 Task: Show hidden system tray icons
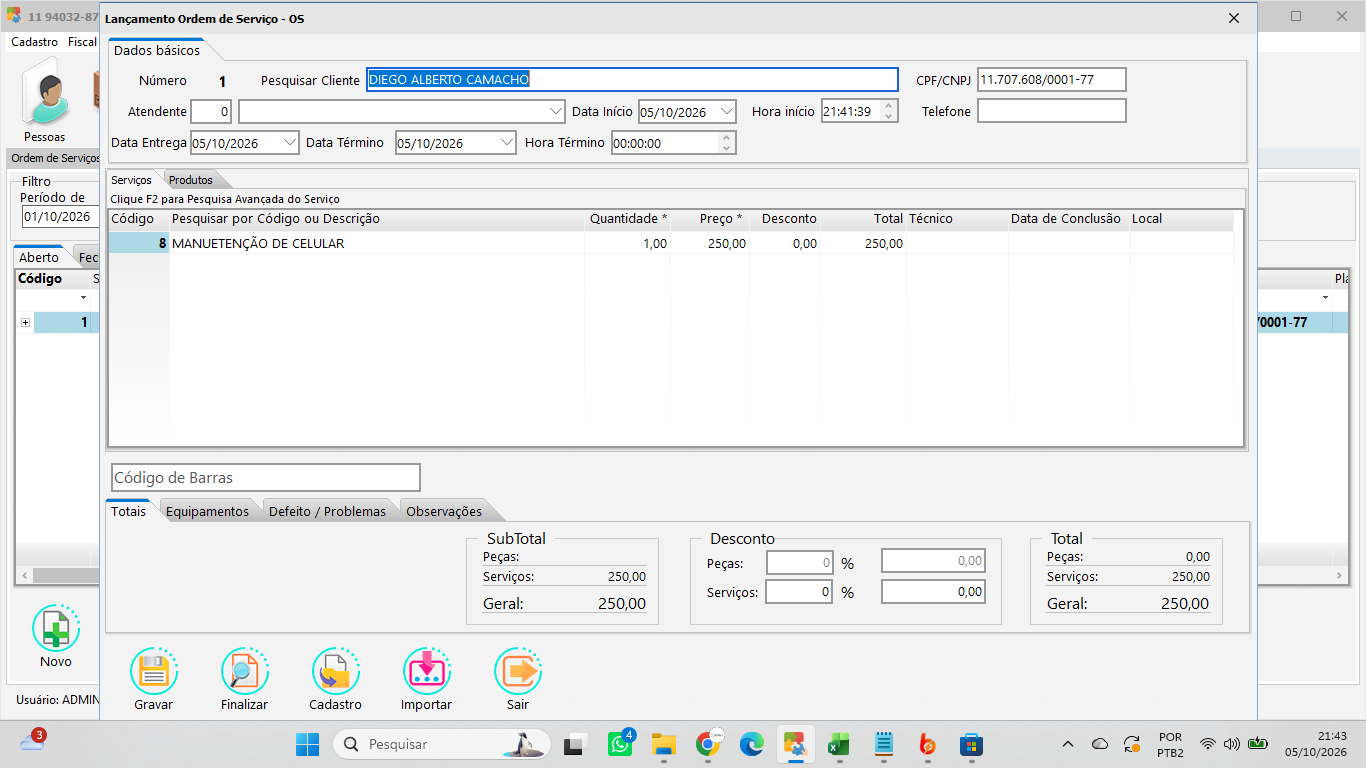click(x=1068, y=744)
